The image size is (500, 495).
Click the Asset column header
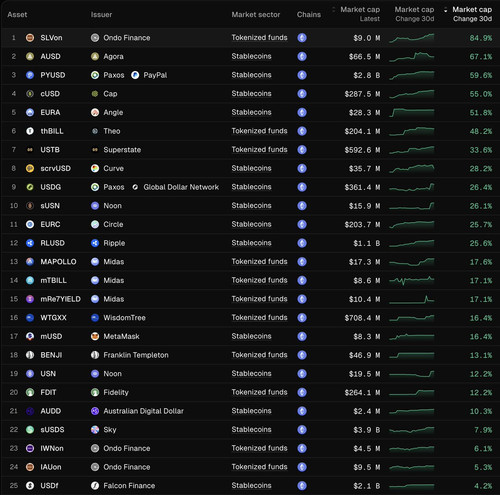click(x=17, y=15)
